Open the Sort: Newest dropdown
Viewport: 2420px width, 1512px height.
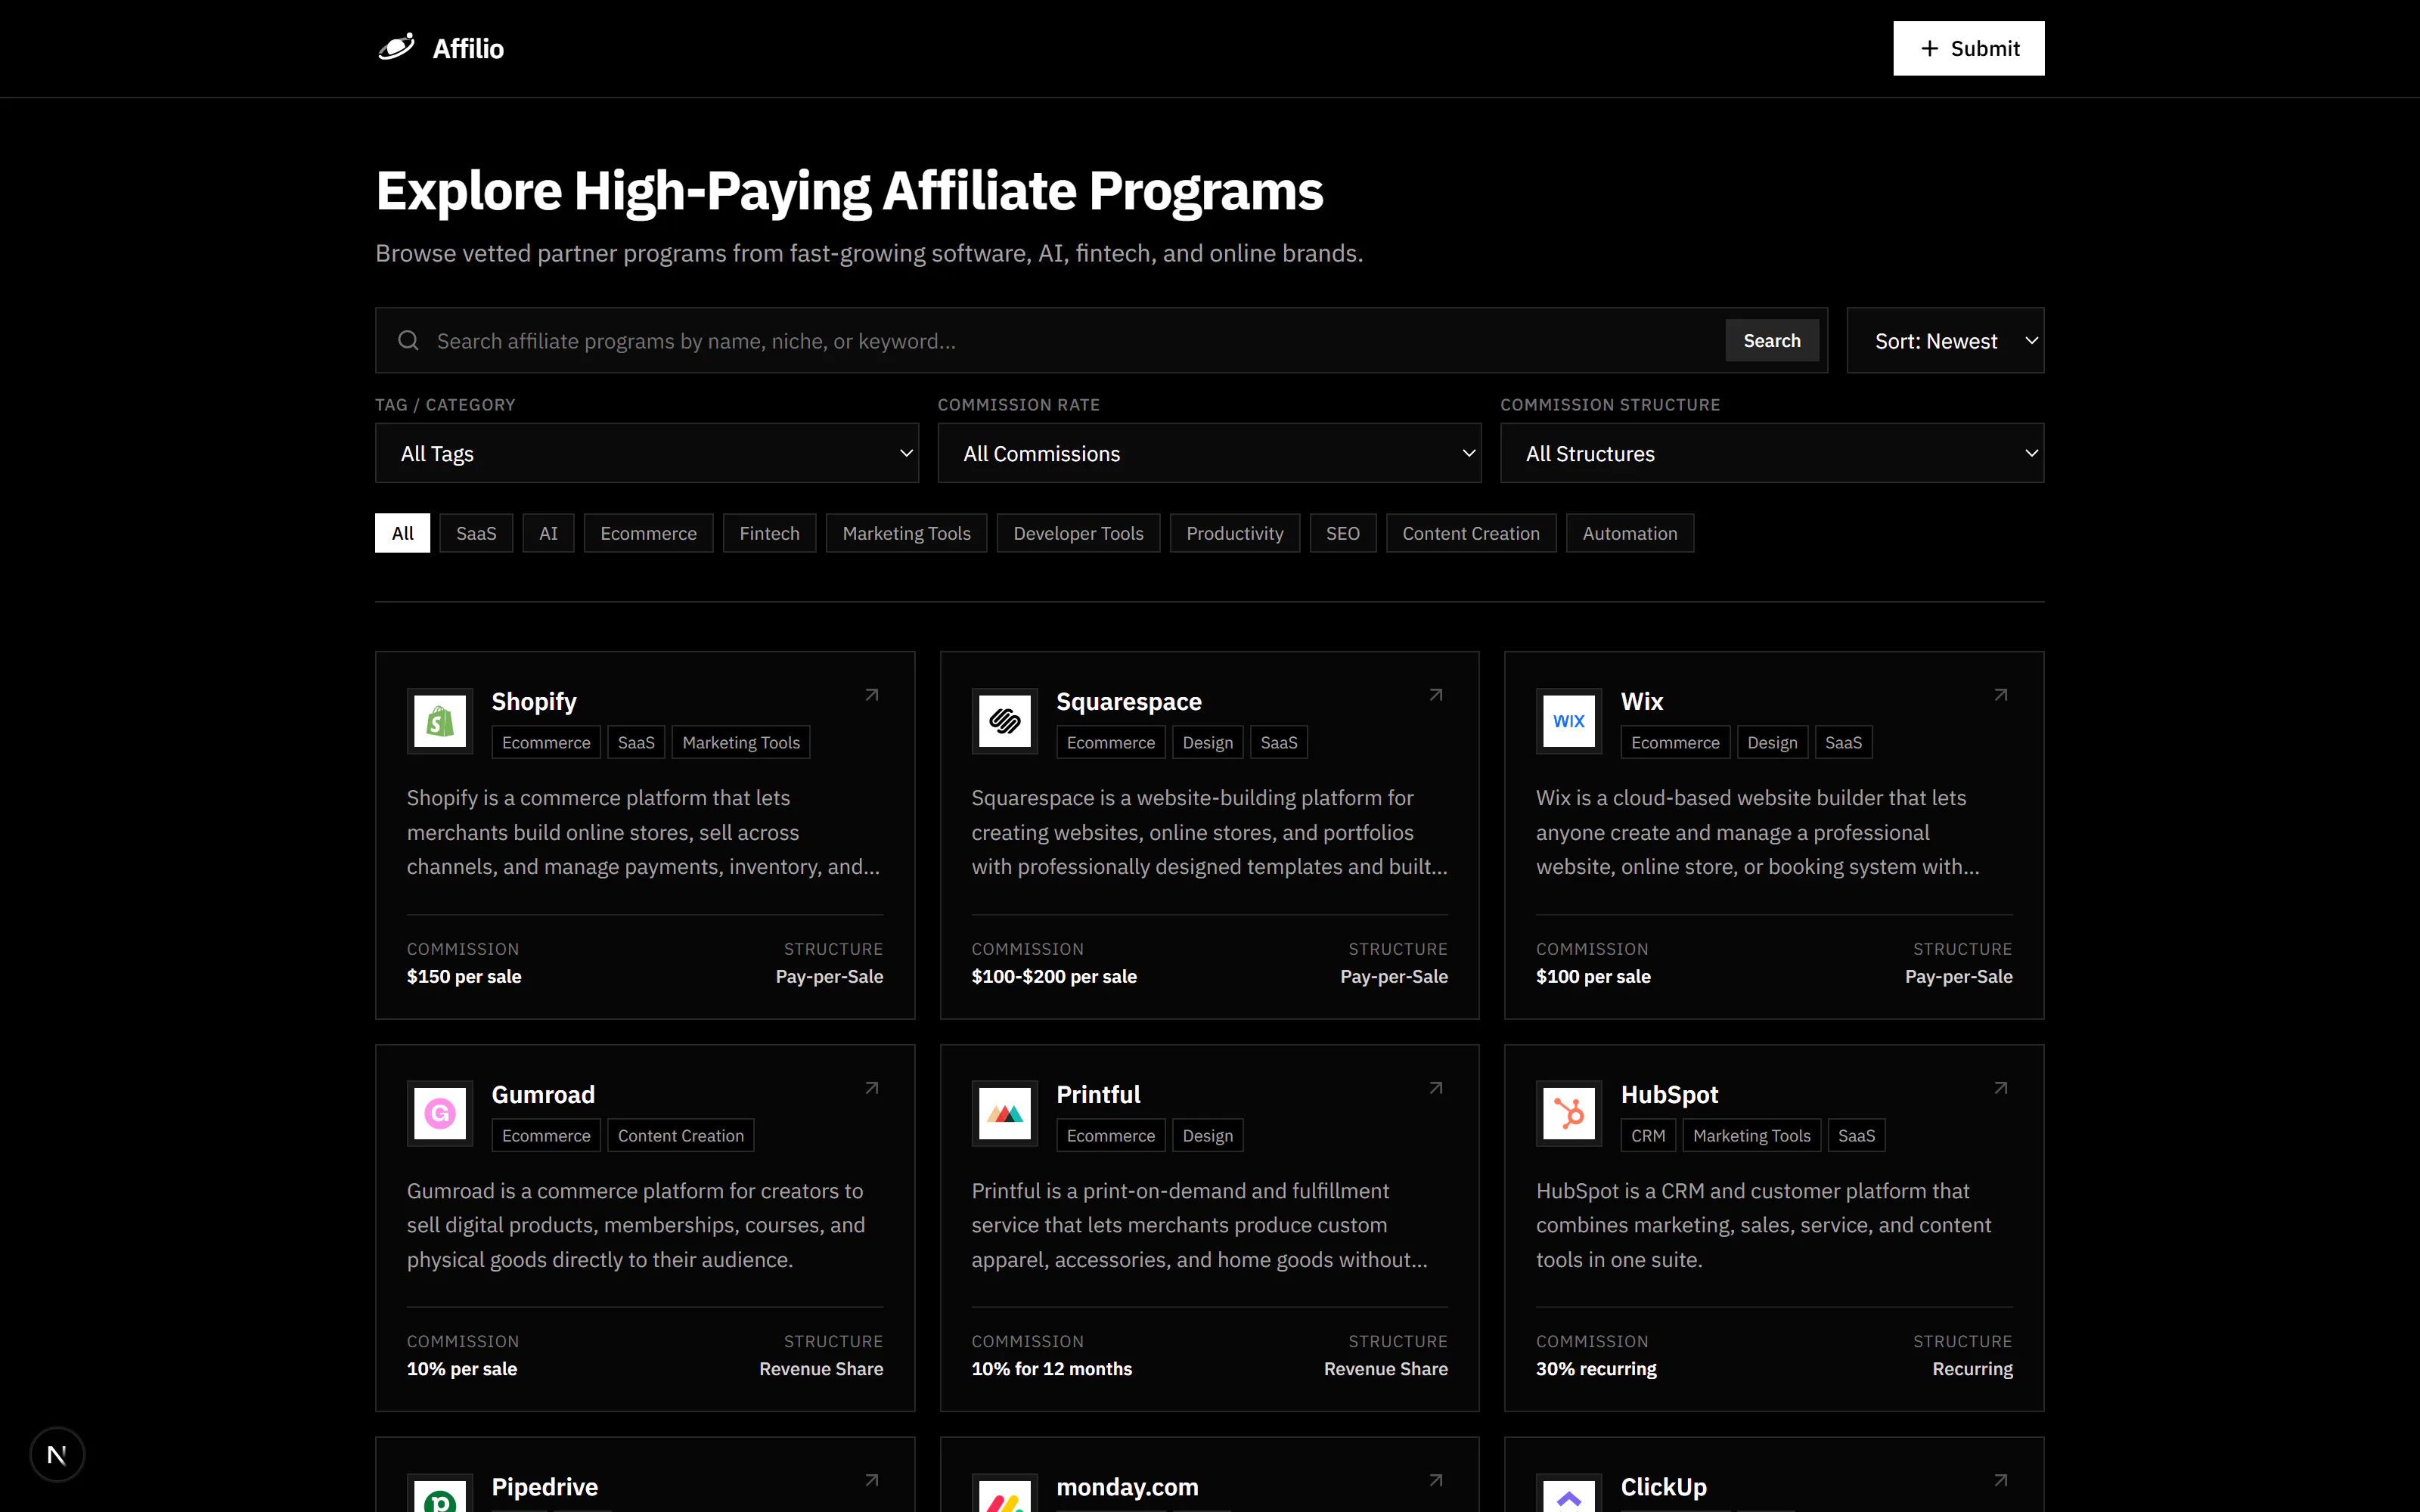click(1945, 341)
